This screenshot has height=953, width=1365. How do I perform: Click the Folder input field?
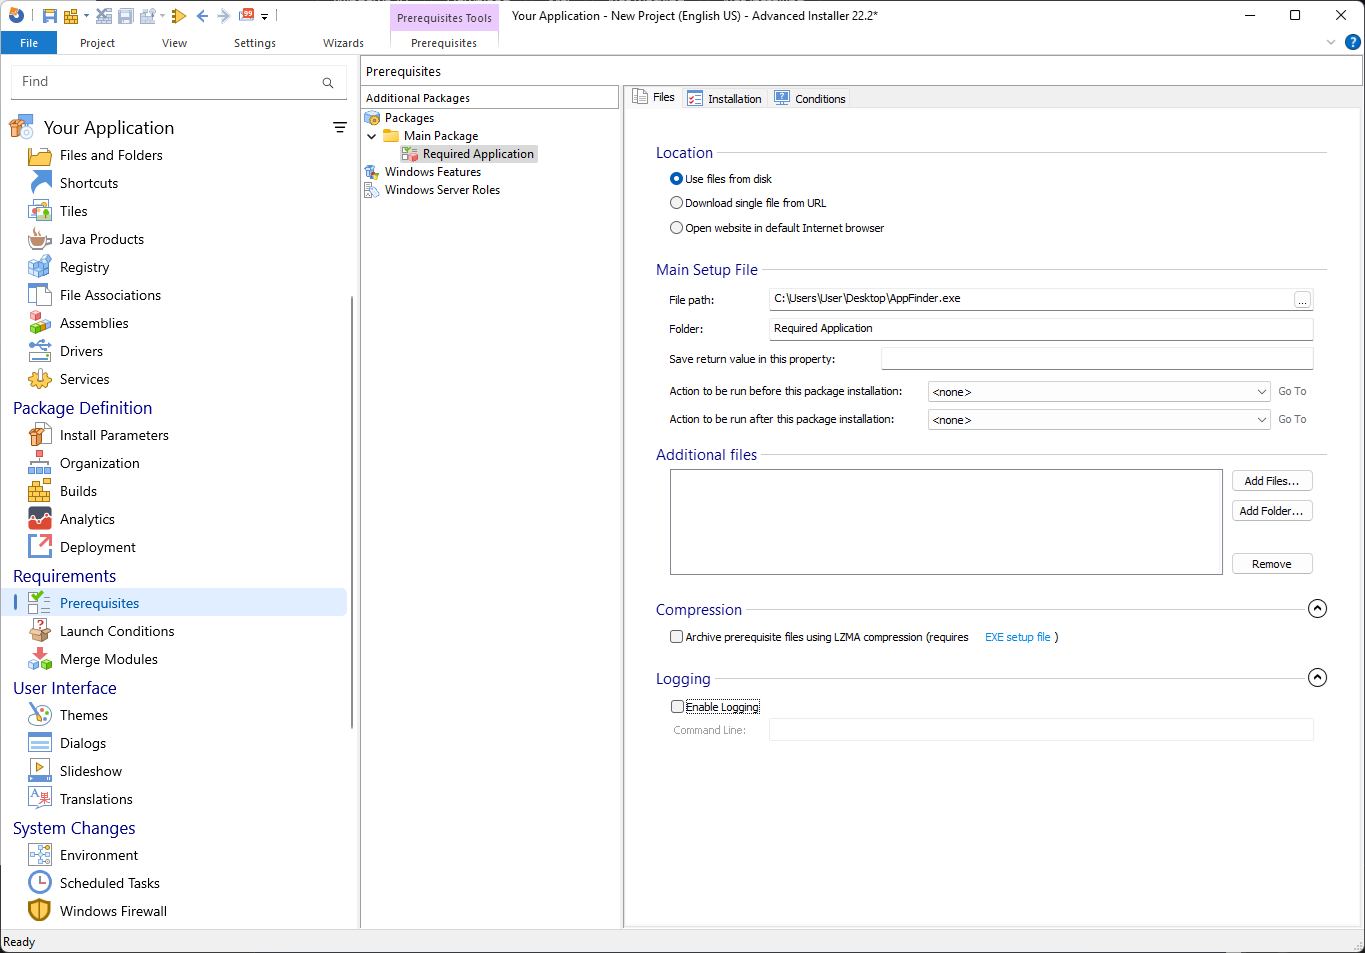1041,328
